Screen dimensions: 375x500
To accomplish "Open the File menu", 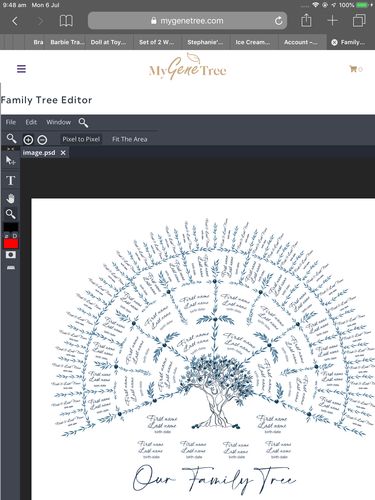I will click(11, 122).
